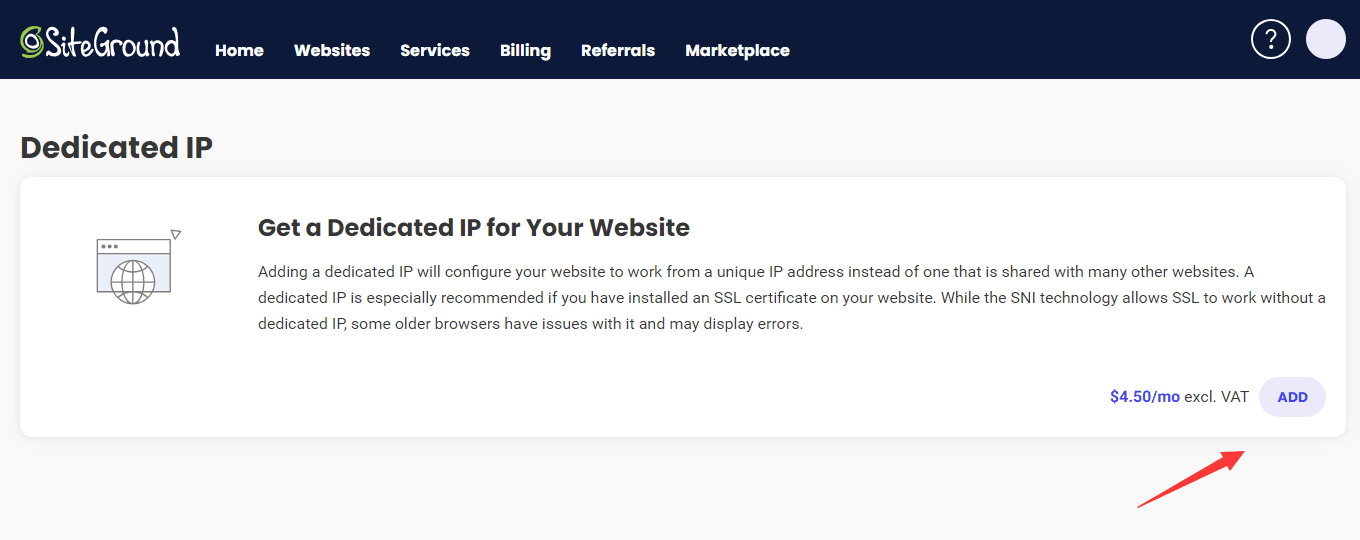Open the help question mark icon

click(1270, 39)
